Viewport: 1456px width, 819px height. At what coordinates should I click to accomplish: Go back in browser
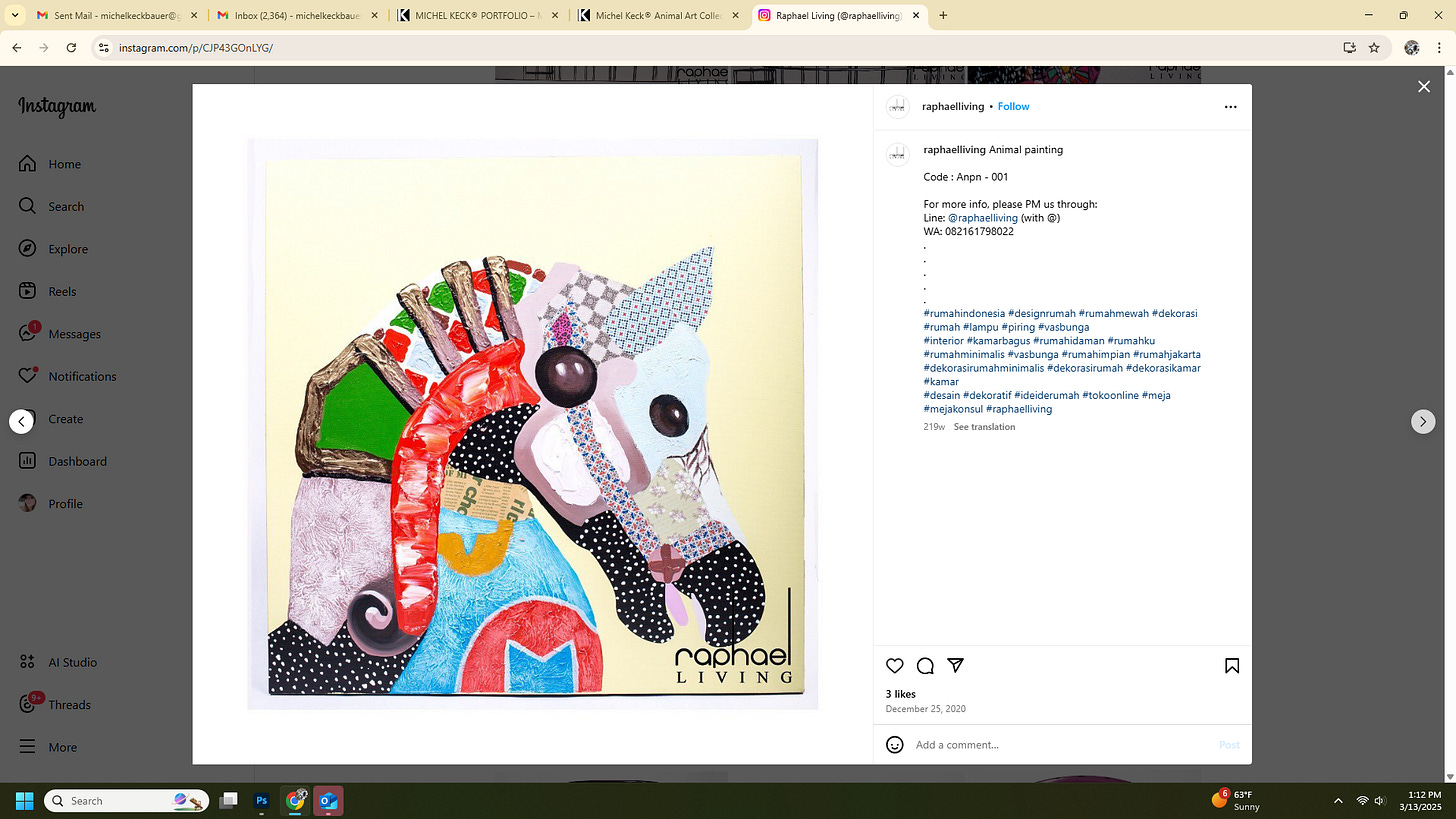(x=17, y=47)
